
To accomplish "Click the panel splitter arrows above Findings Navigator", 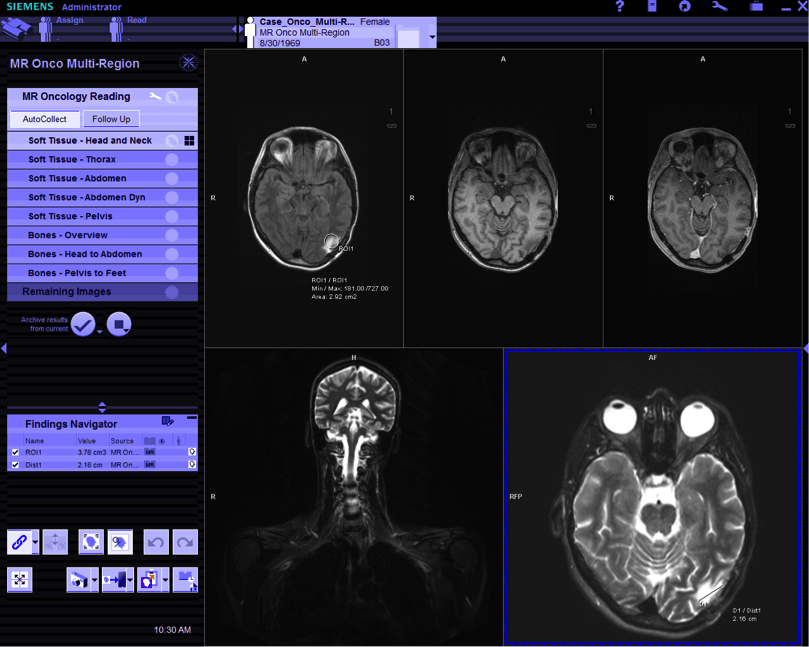I will click(102, 407).
